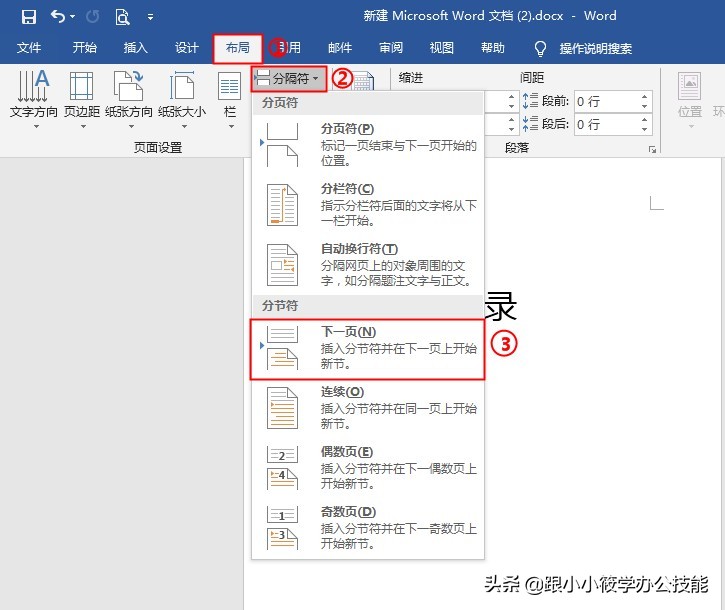Choose 下一页(N) section break

tap(368, 349)
